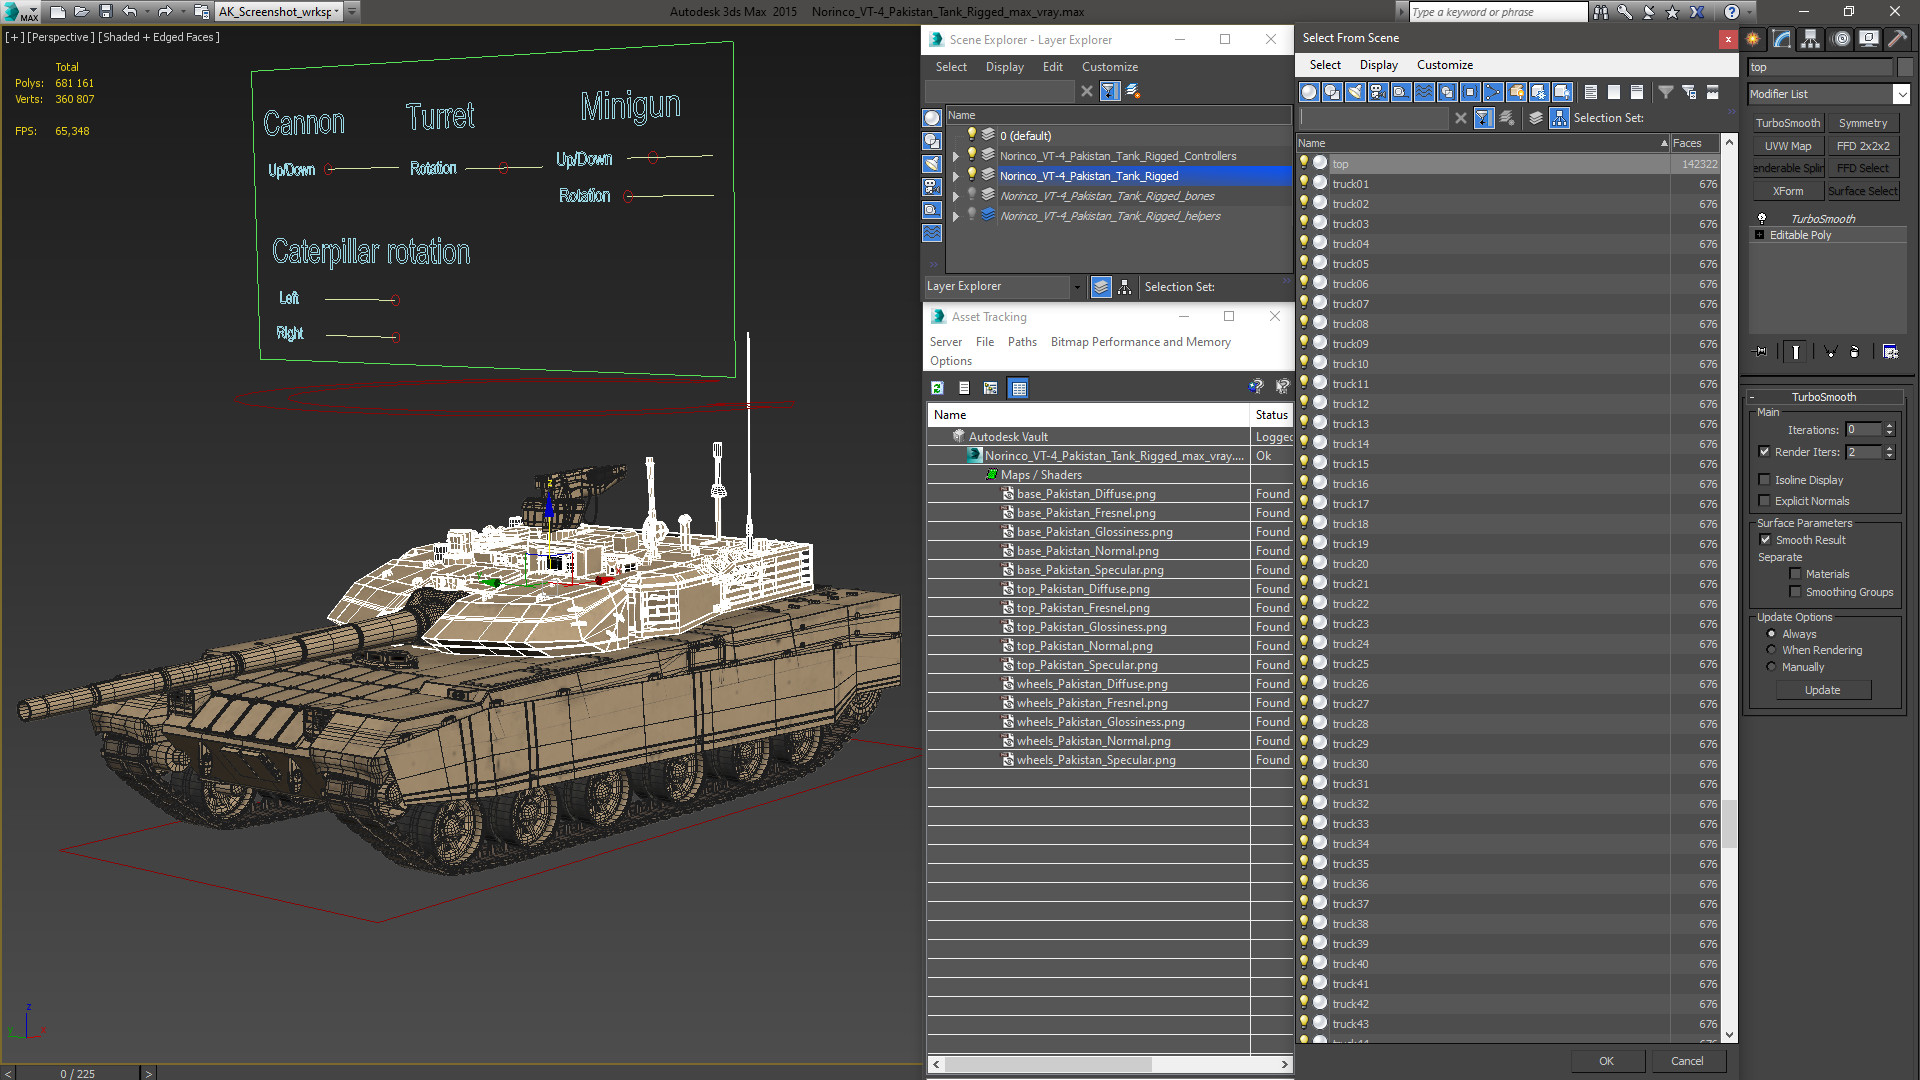
Task: Toggle display cameras filter icon
Action: point(1378,92)
